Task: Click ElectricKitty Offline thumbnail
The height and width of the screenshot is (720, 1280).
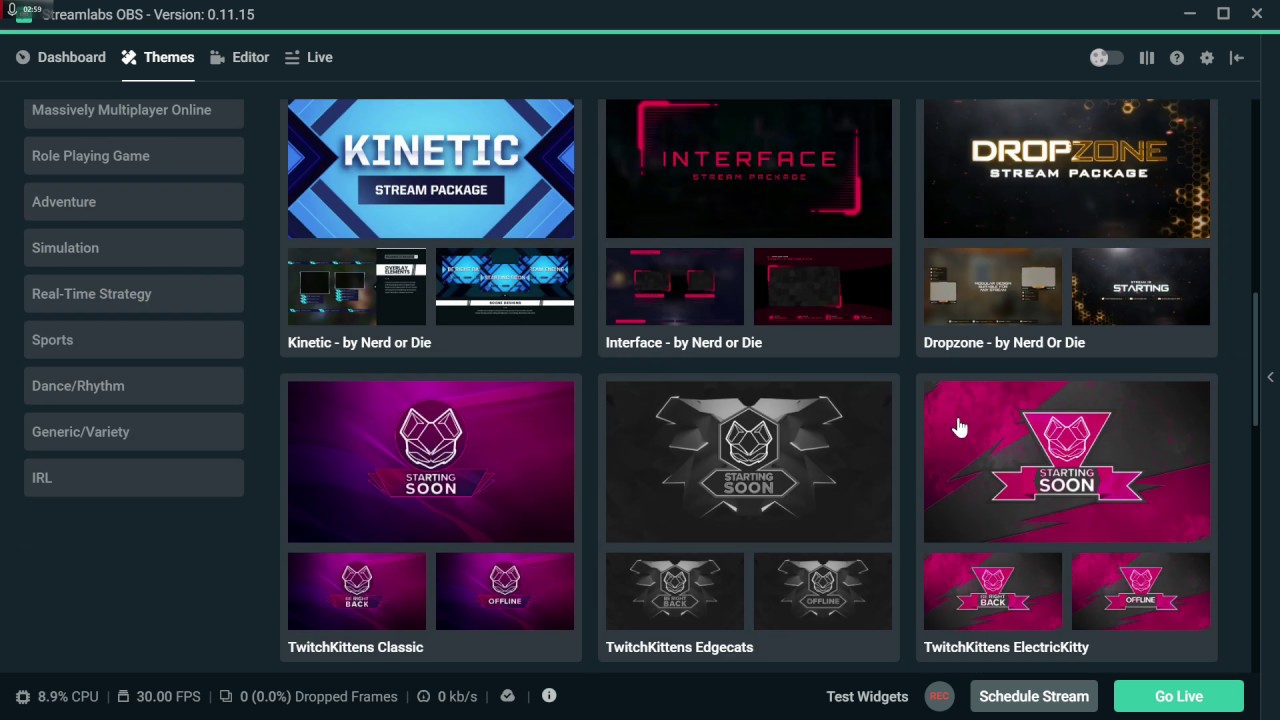Action: 1141,591
